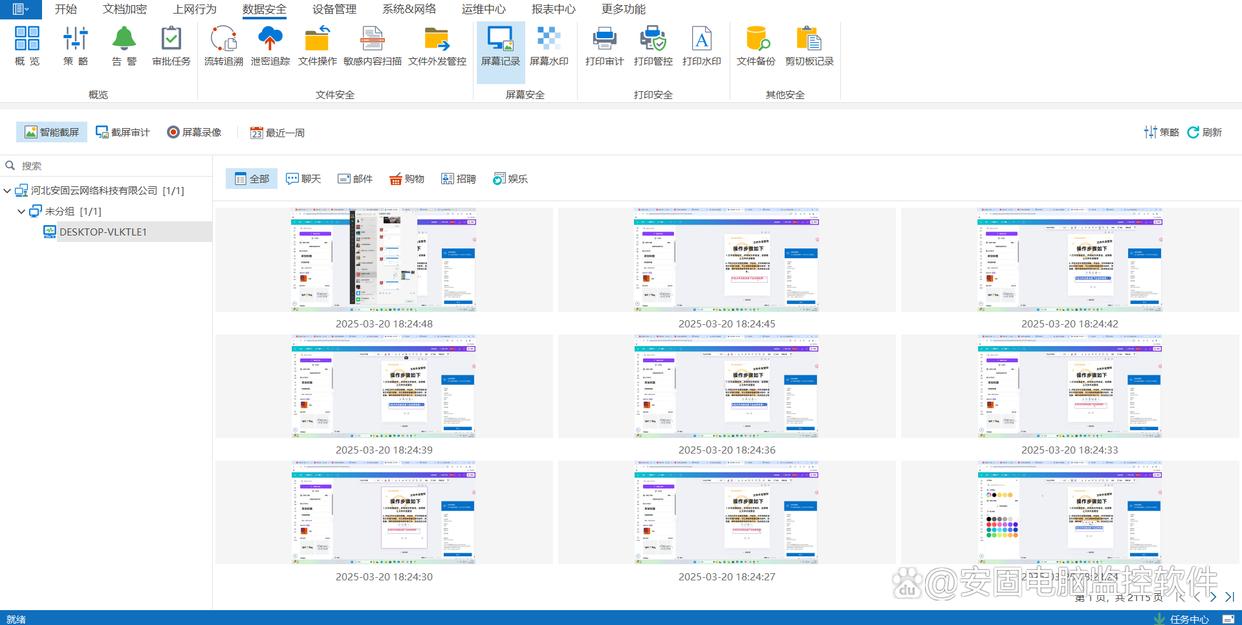This screenshot has width=1242, height=625.
Task: Click the 刷新 refresh button
Action: pyautogui.click(x=1204, y=132)
